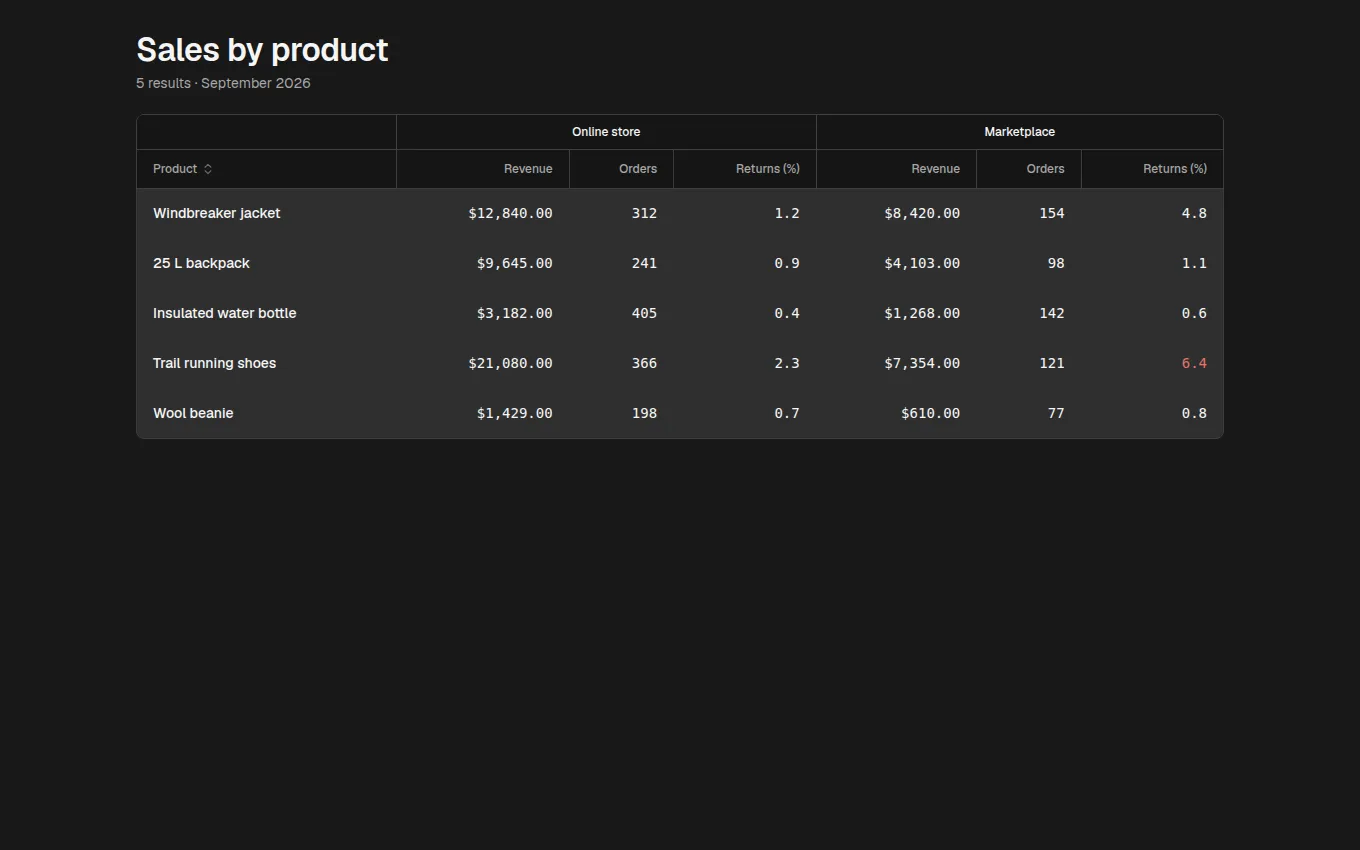The width and height of the screenshot is (1360, 850).
Task: Click the 0.4 returns value
Action: (x=787, y=313)
